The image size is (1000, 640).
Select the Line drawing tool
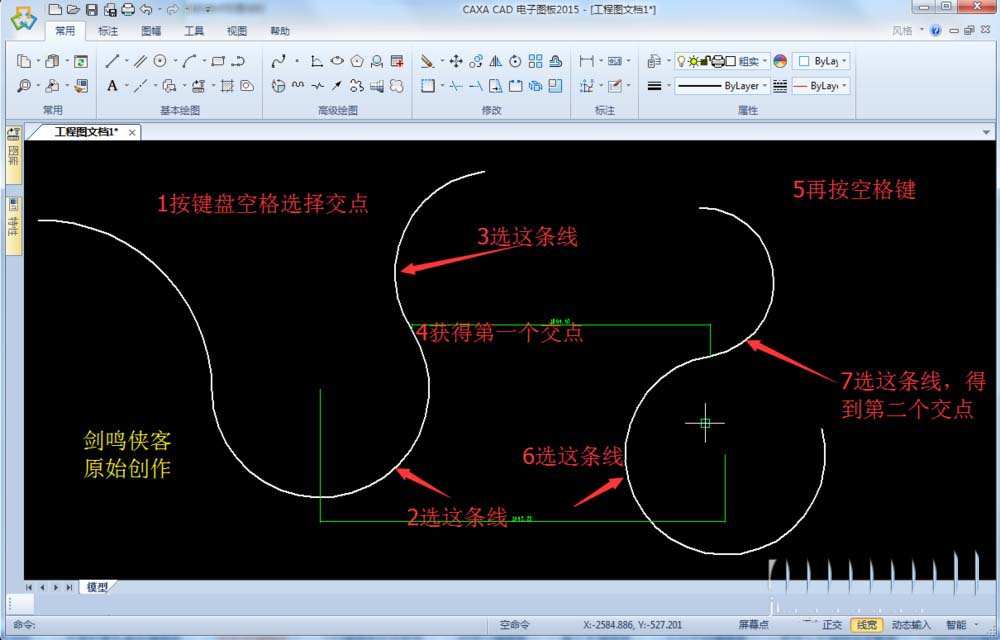113,60
